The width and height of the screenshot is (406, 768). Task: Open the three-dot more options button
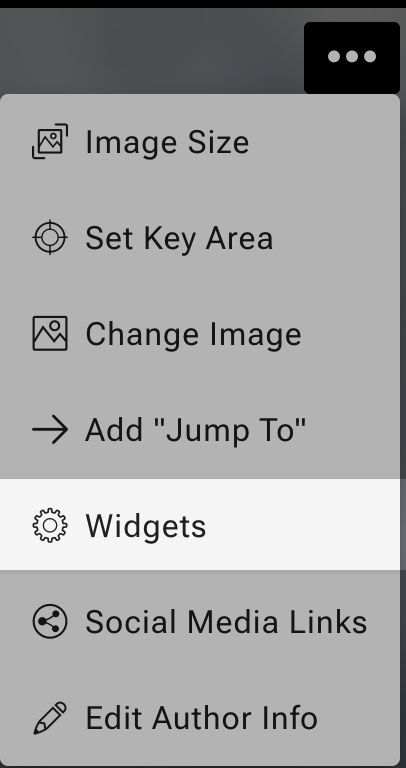[x=352, y=57]
